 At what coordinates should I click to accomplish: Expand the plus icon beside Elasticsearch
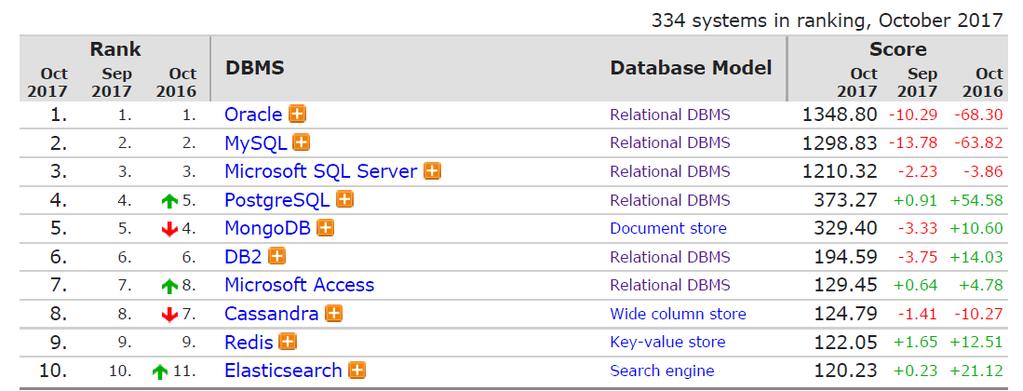point(357,371)
